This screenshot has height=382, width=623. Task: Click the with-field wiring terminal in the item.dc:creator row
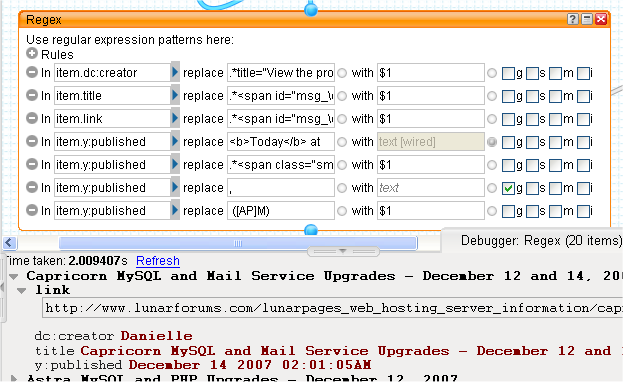click(x=492, y=73)
